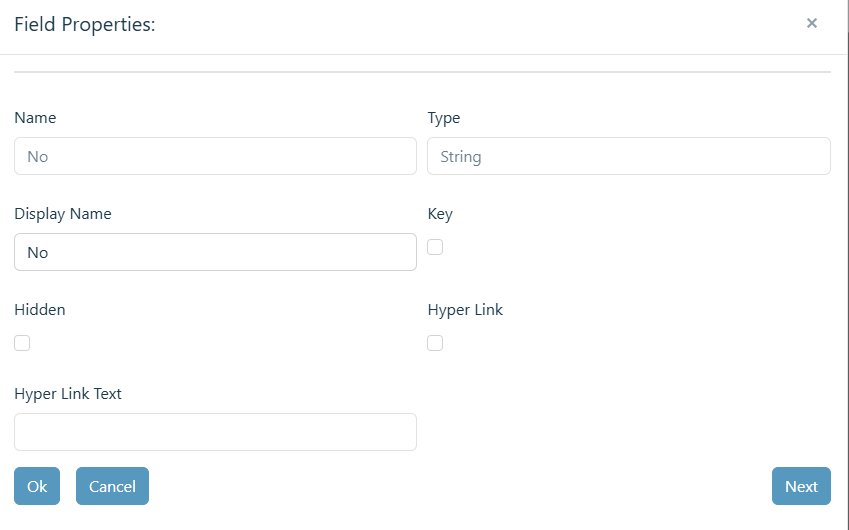Click the Hidden label text

point(40,310)
